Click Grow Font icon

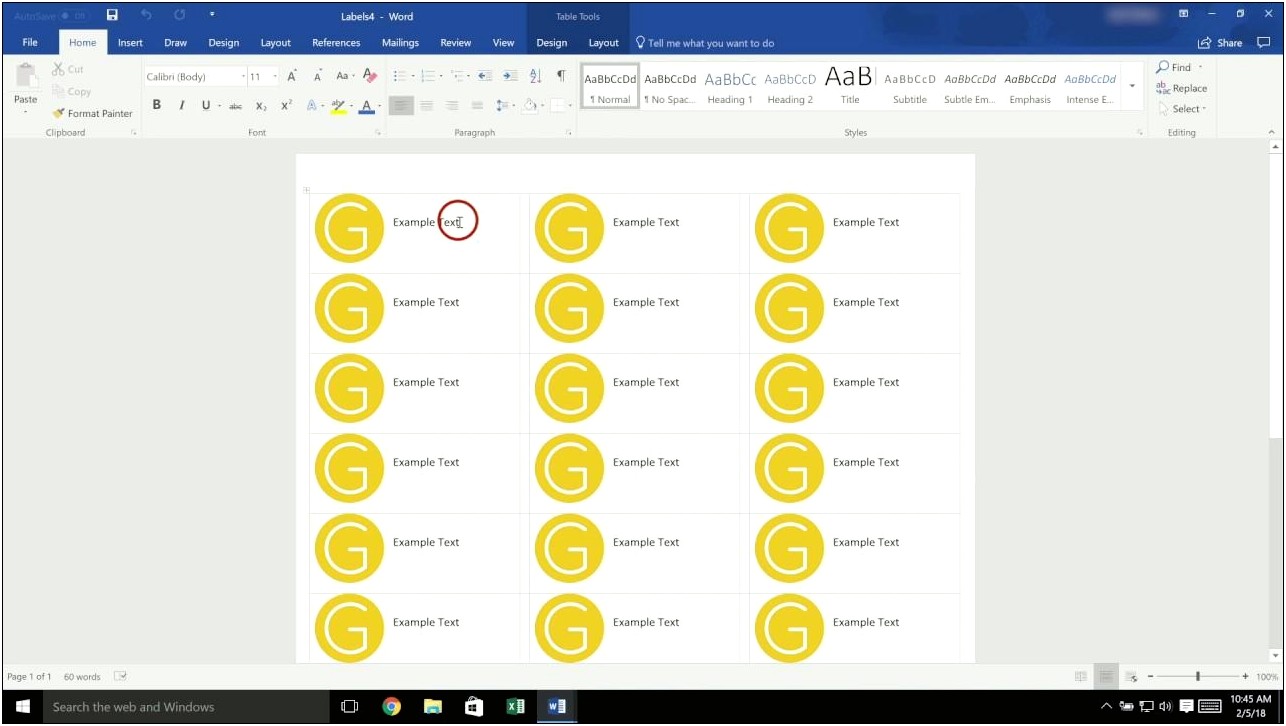click(292, 76)
